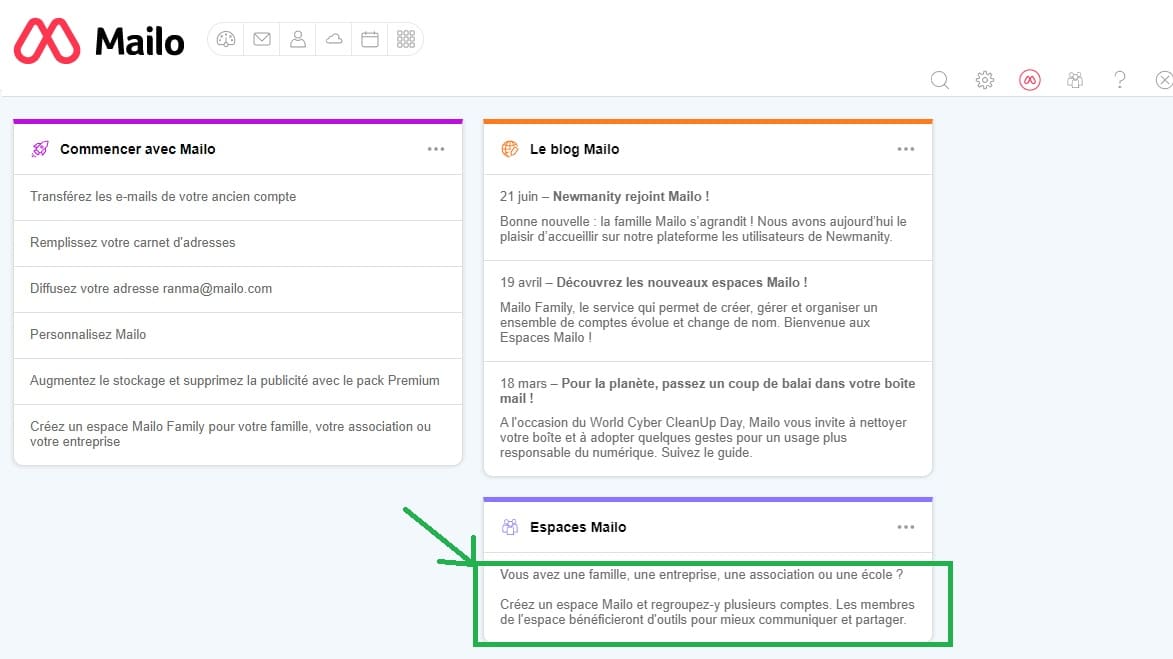Click the Mailo logo
This screenshot has height=659, width=1173.
[99, 40]
